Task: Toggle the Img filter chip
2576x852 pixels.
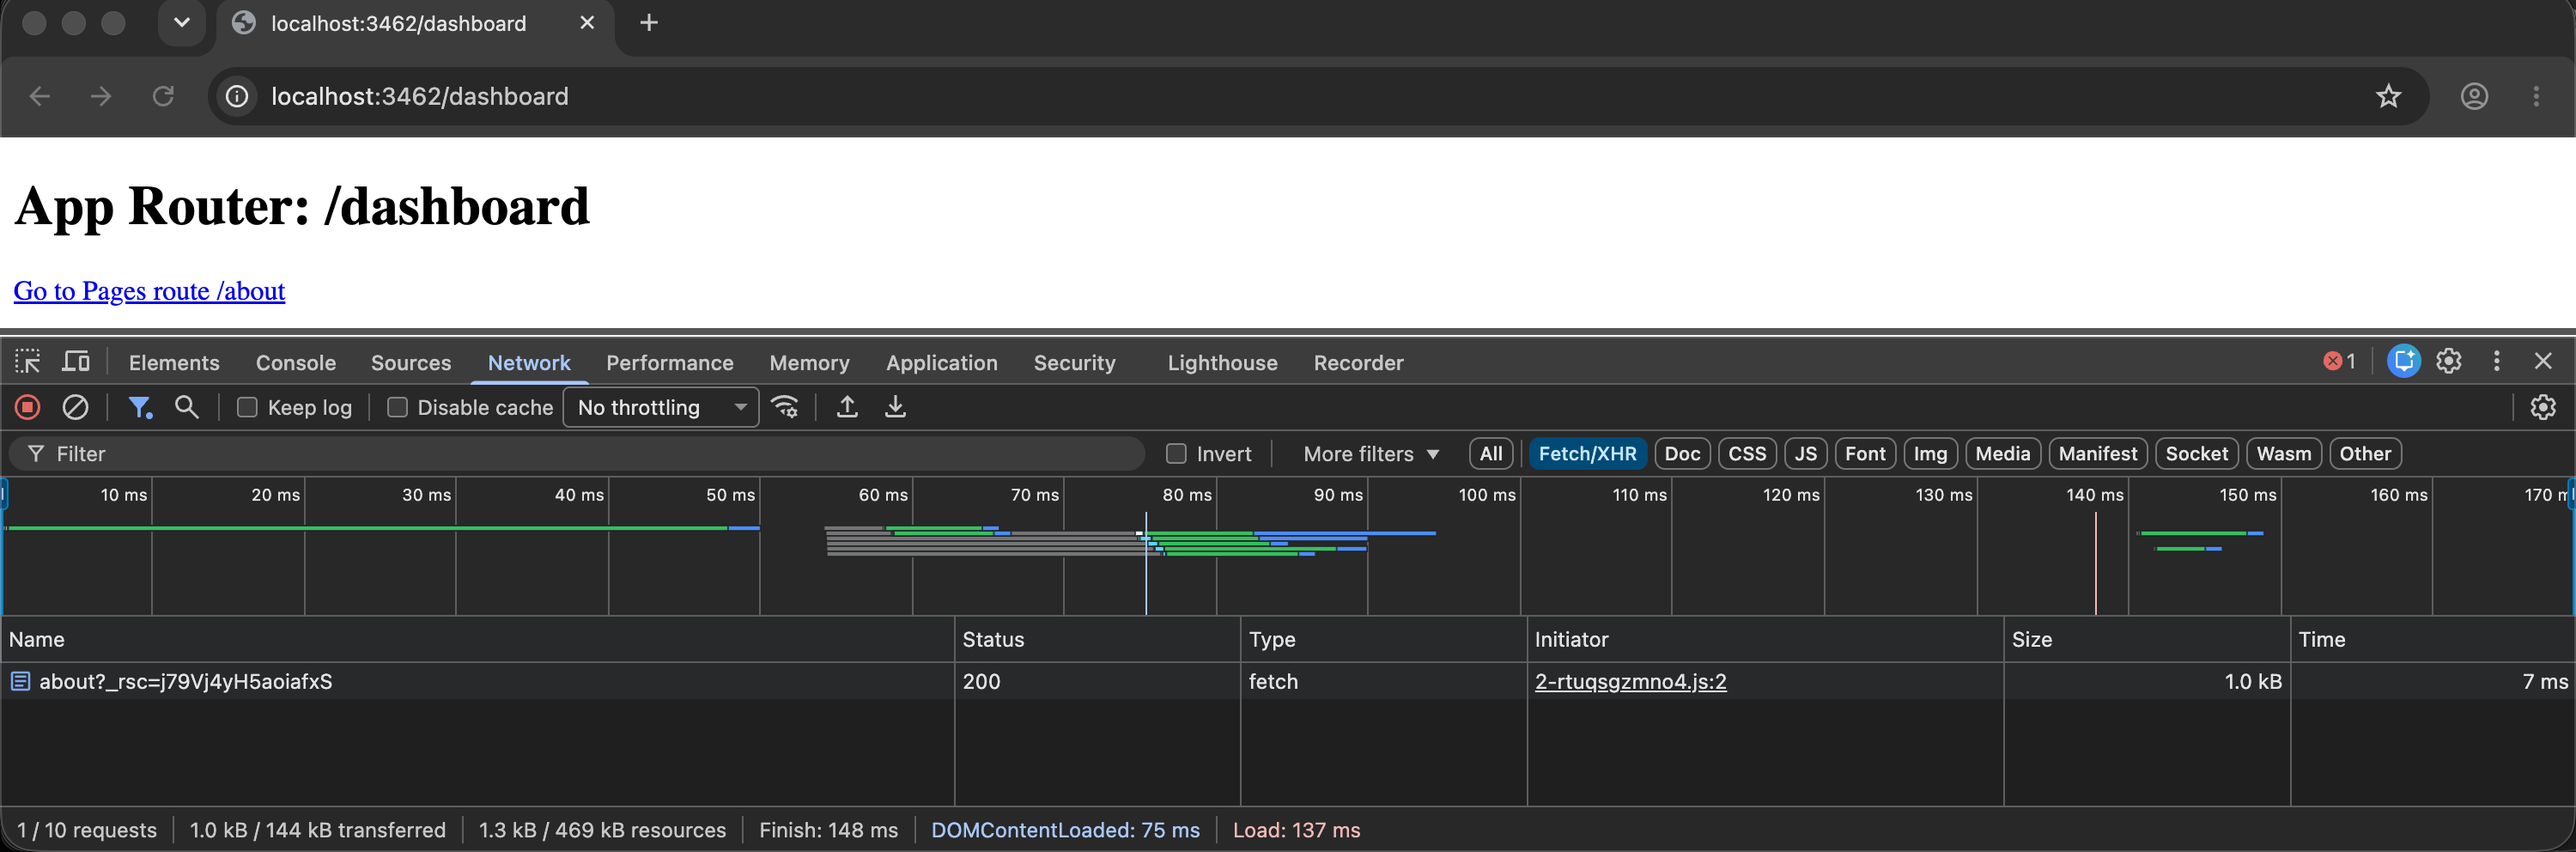Action: (x=1930, y=453)
